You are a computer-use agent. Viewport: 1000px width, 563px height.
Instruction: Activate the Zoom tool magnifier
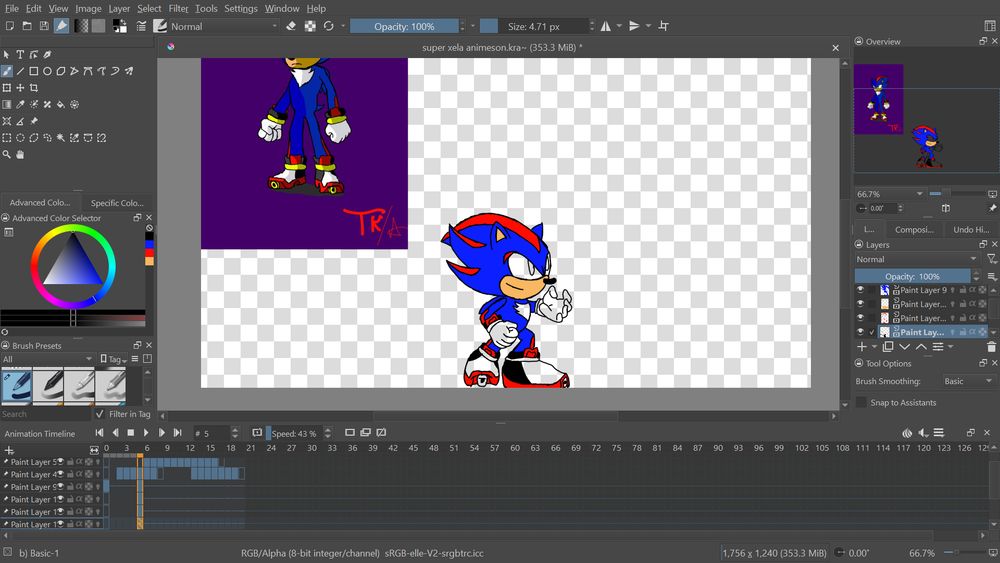(x=7, y=155)
